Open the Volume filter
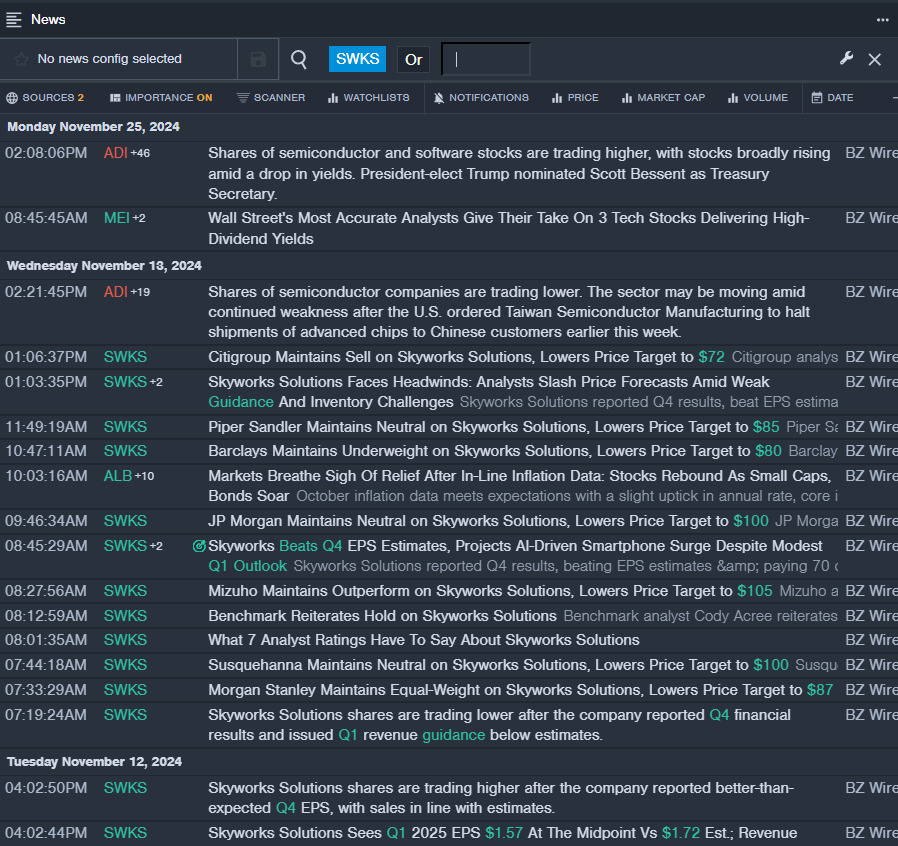898x846 pixels. pos(757,98)
